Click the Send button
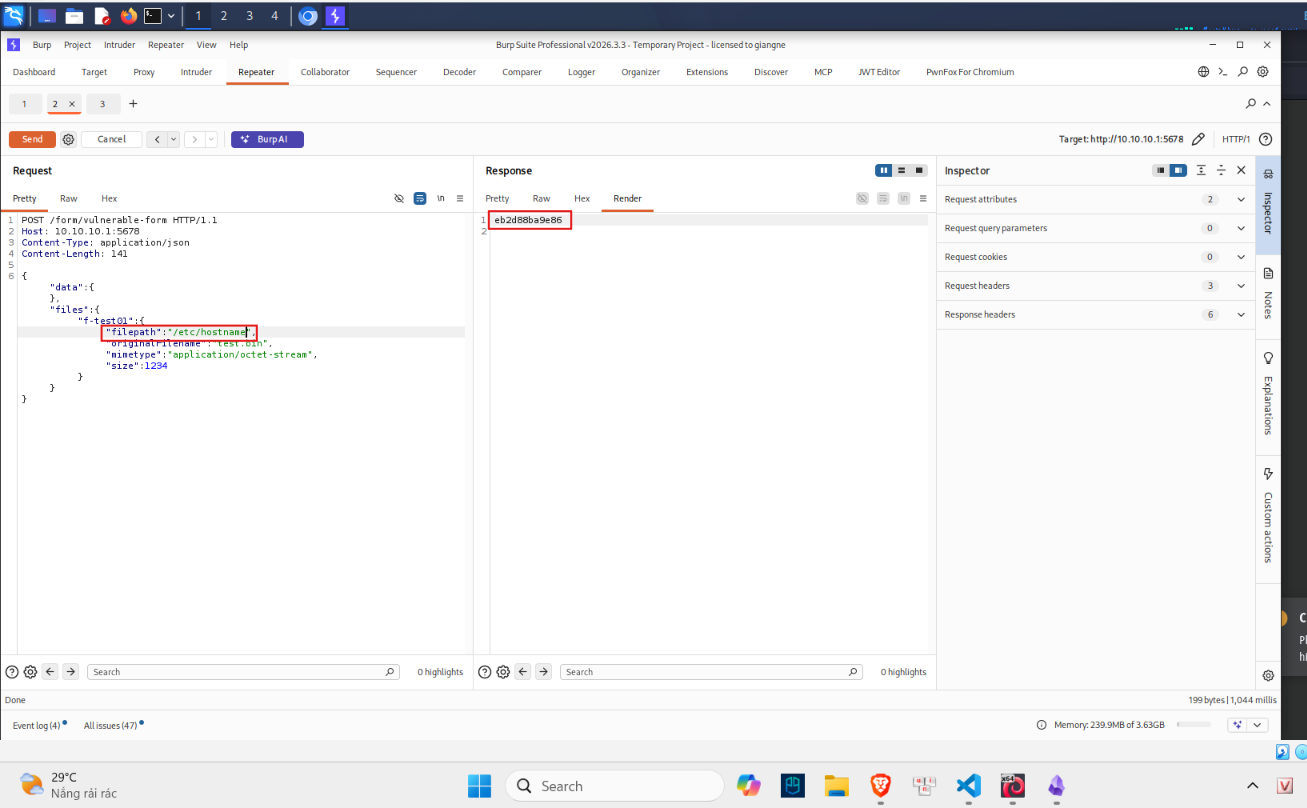This screenshot has height=808, width=1307. pyautogui.click(x=32, y=139)
